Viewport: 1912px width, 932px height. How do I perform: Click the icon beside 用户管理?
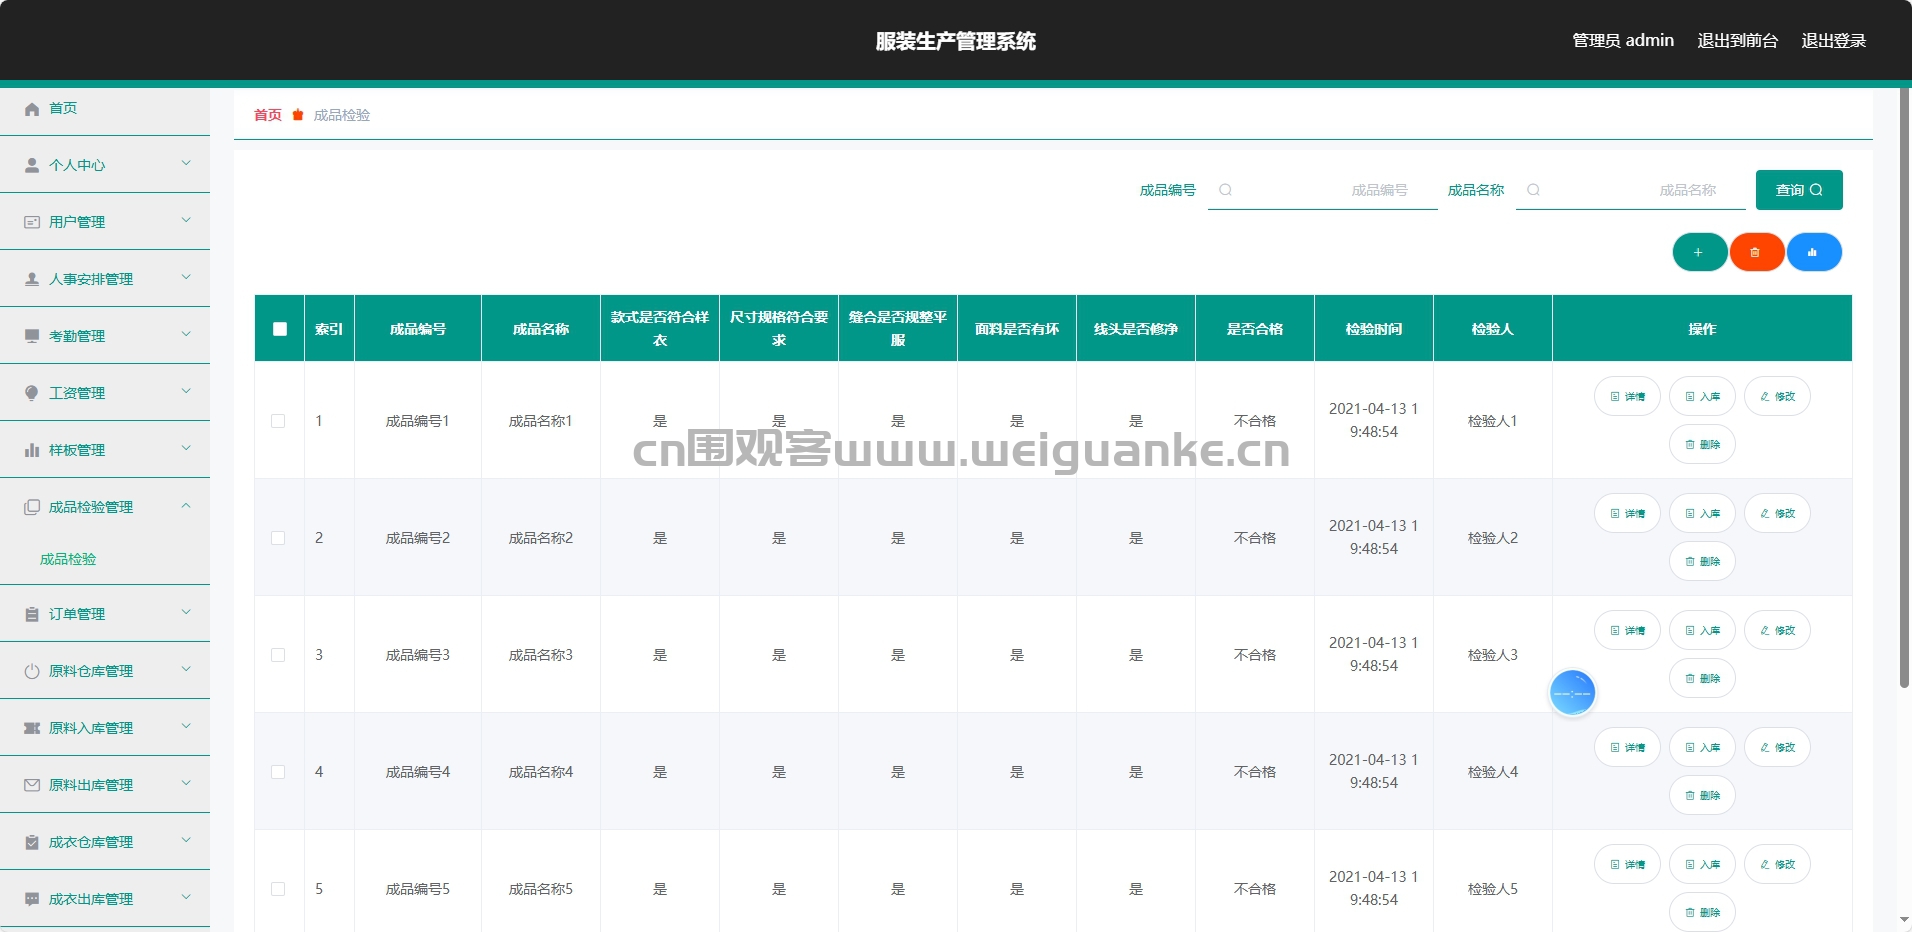point(32,222)
